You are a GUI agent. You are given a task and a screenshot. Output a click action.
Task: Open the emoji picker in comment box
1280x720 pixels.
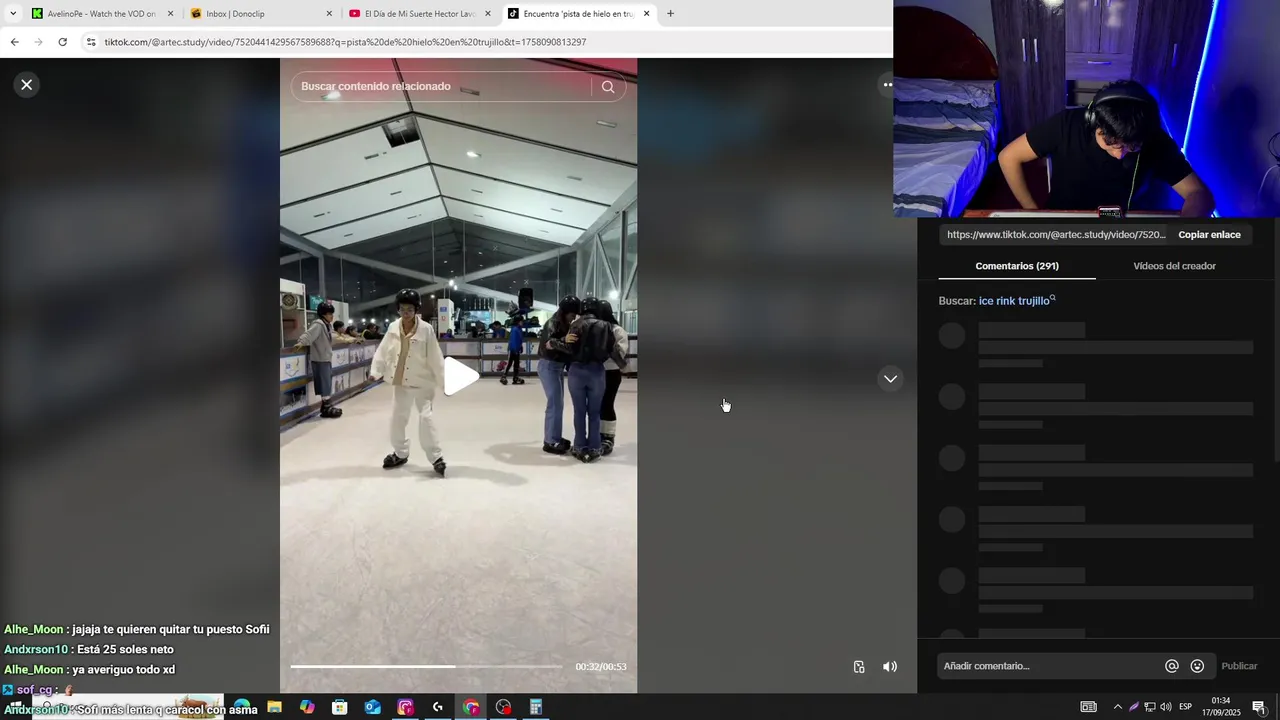[x=1197, y=666]
